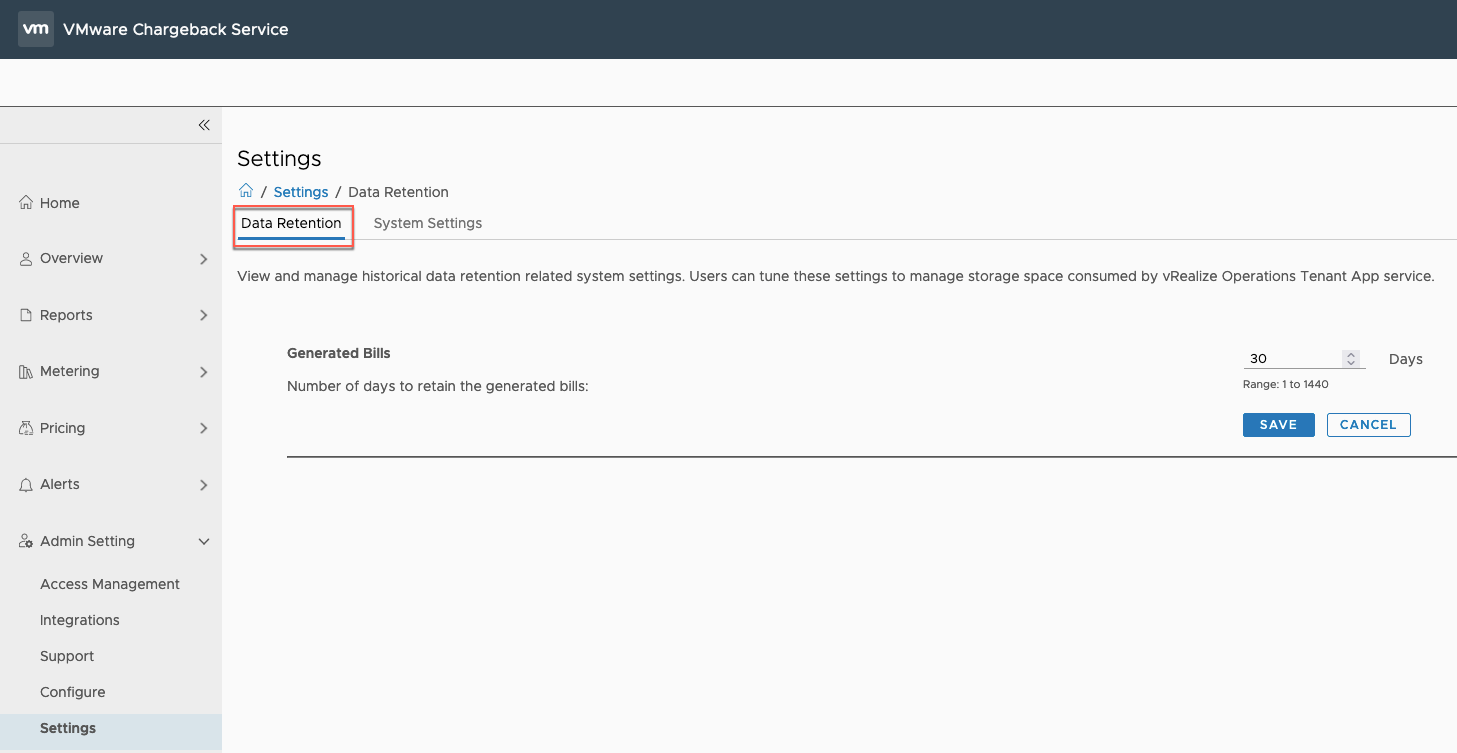Expand the Reports section chevron

click(x=204, y=315)
